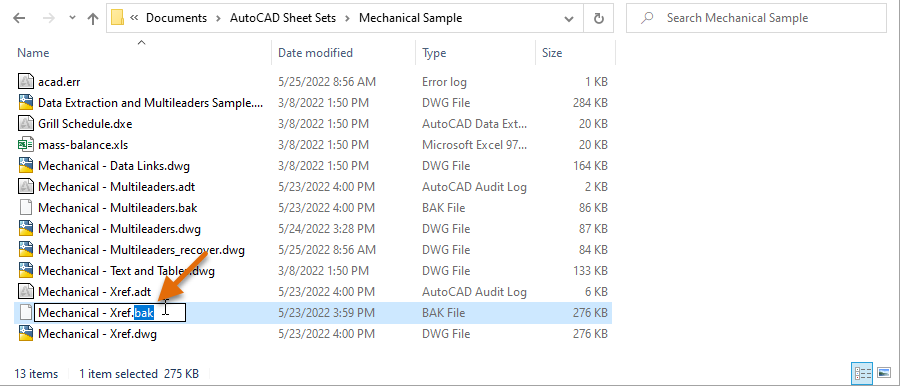The height and width of the screenshot is (388, 902).
Task: Switch to Details view icon
Action: point(863,373)
